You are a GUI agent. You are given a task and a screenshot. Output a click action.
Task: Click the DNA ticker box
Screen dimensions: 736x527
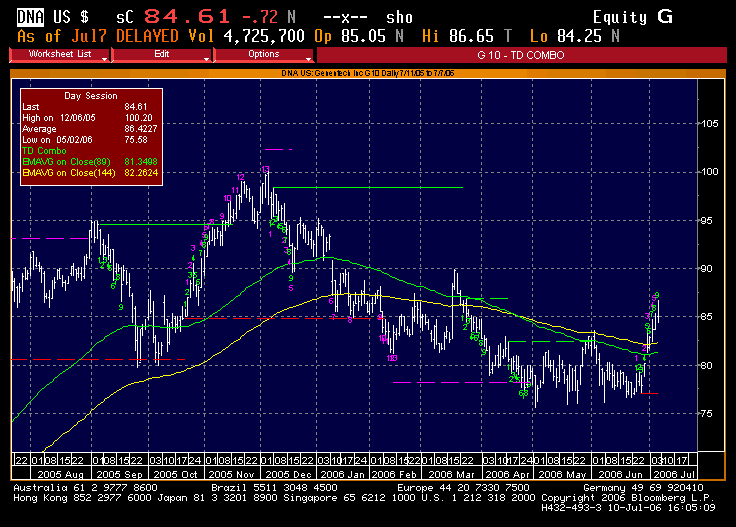31,17
